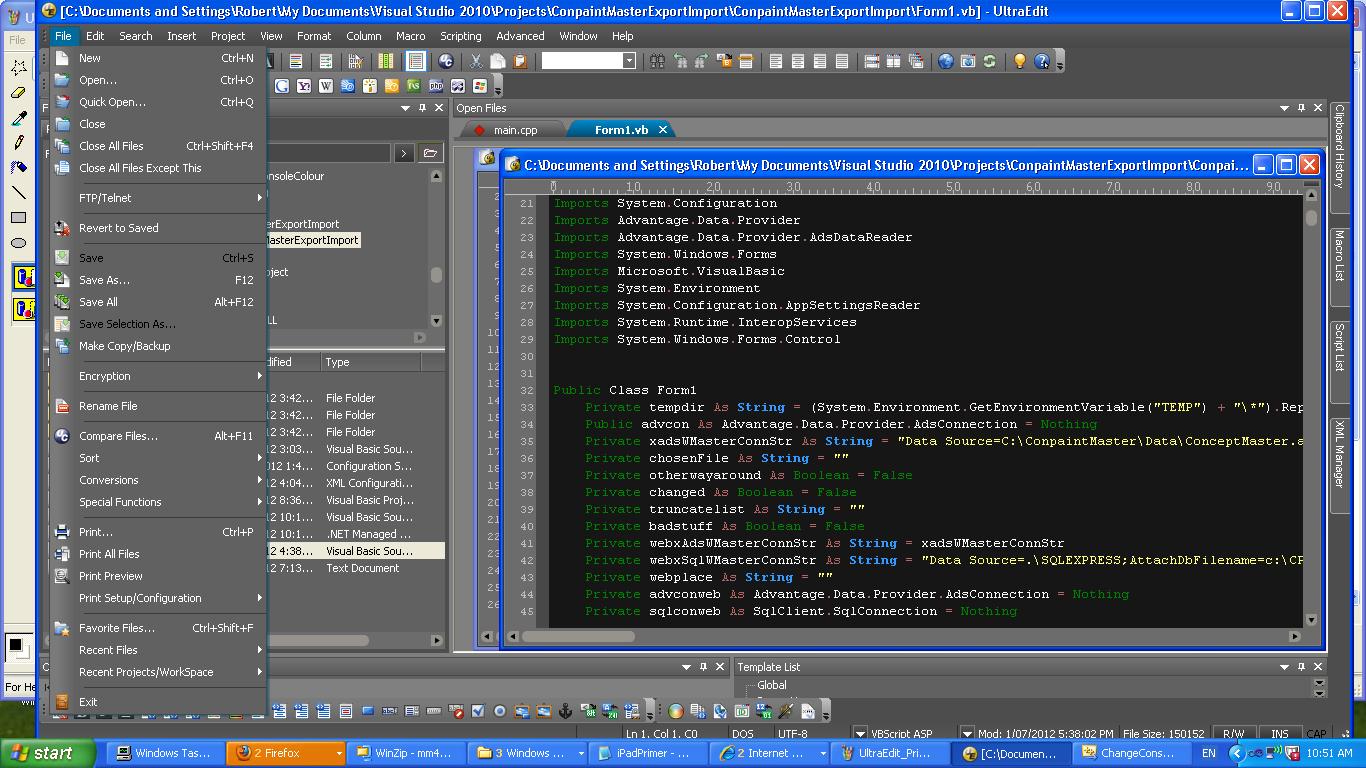Click the Wikipedia search toolbar icon
1366x768 pixels.
tap(326, 87)
